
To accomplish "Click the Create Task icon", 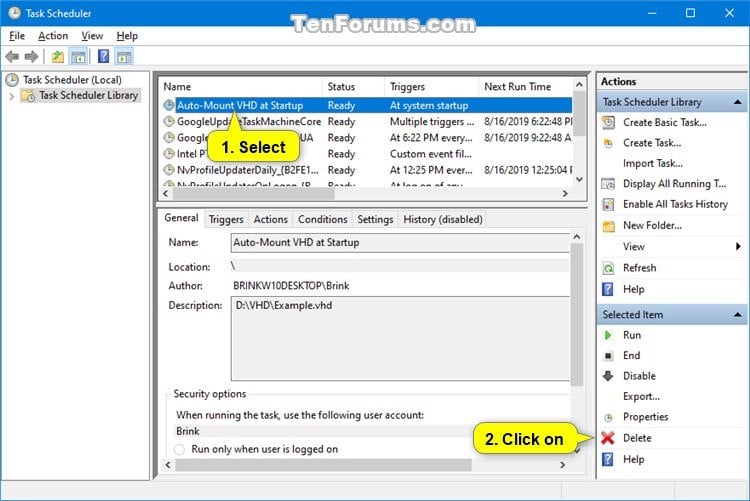I will click(608, 143).
